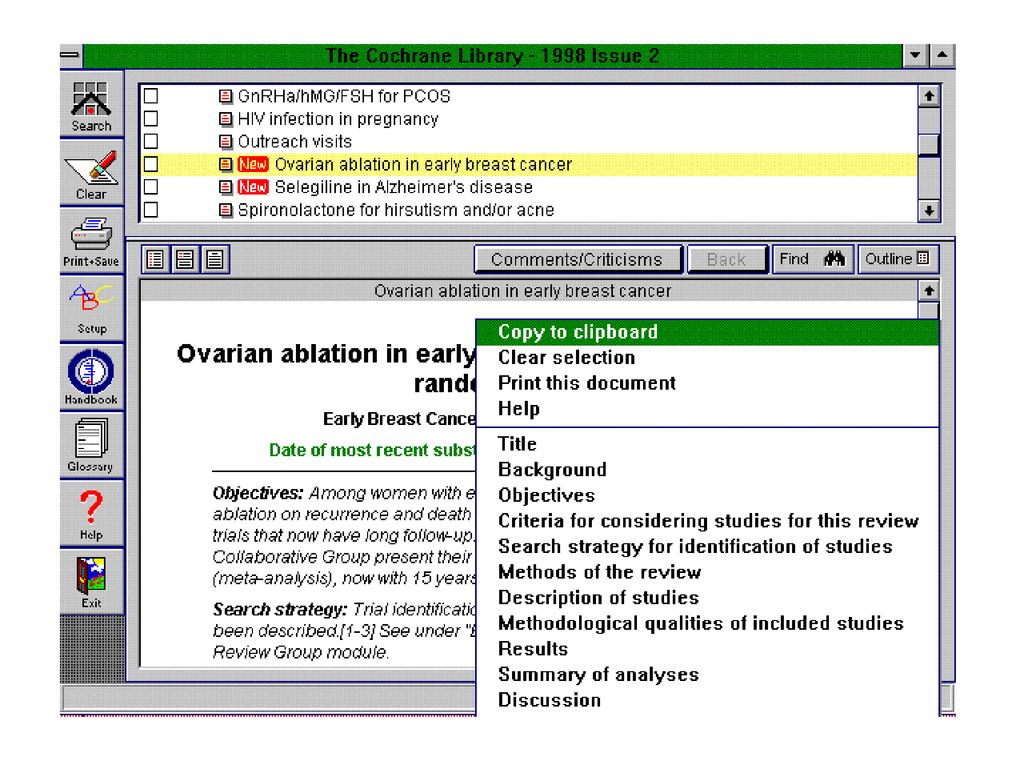Image resolution: width=1024 pixels, height=768 pixels.
Task: Go to Description of studies
Action: 707,598
